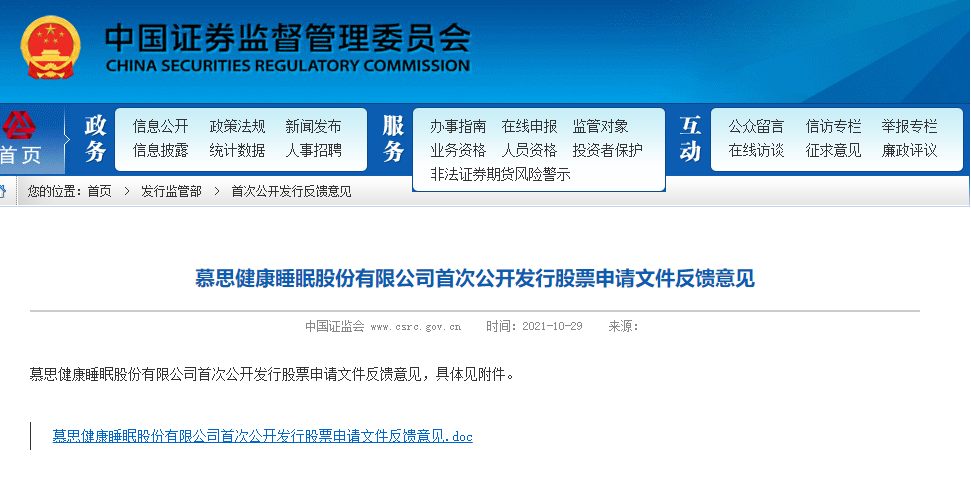The width and height of the screenshot is (971, 495).
Task: Click the 中国证券监督管理委员会 banner title
Action: [288, 38]
